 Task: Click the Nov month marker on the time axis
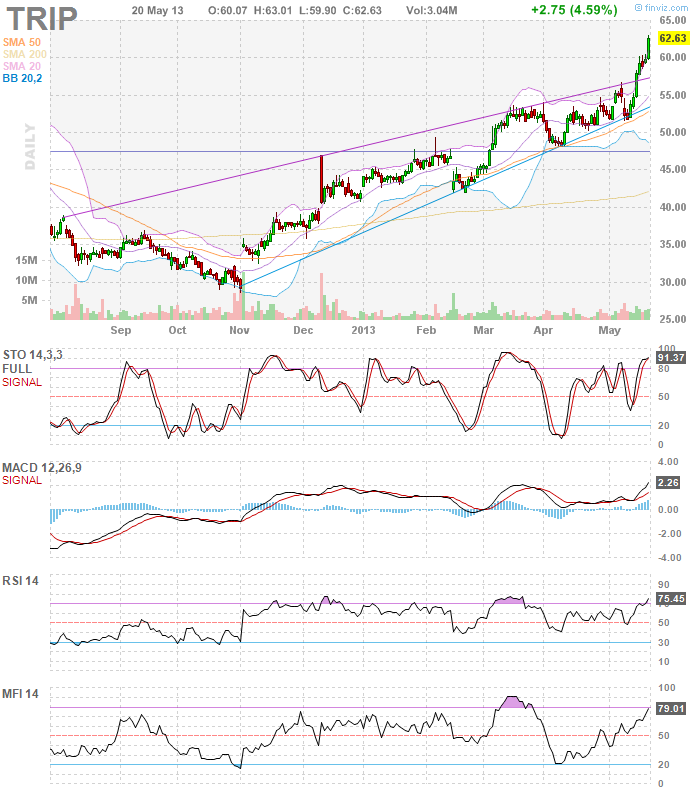pyautogui.click(x=239, y=329)
